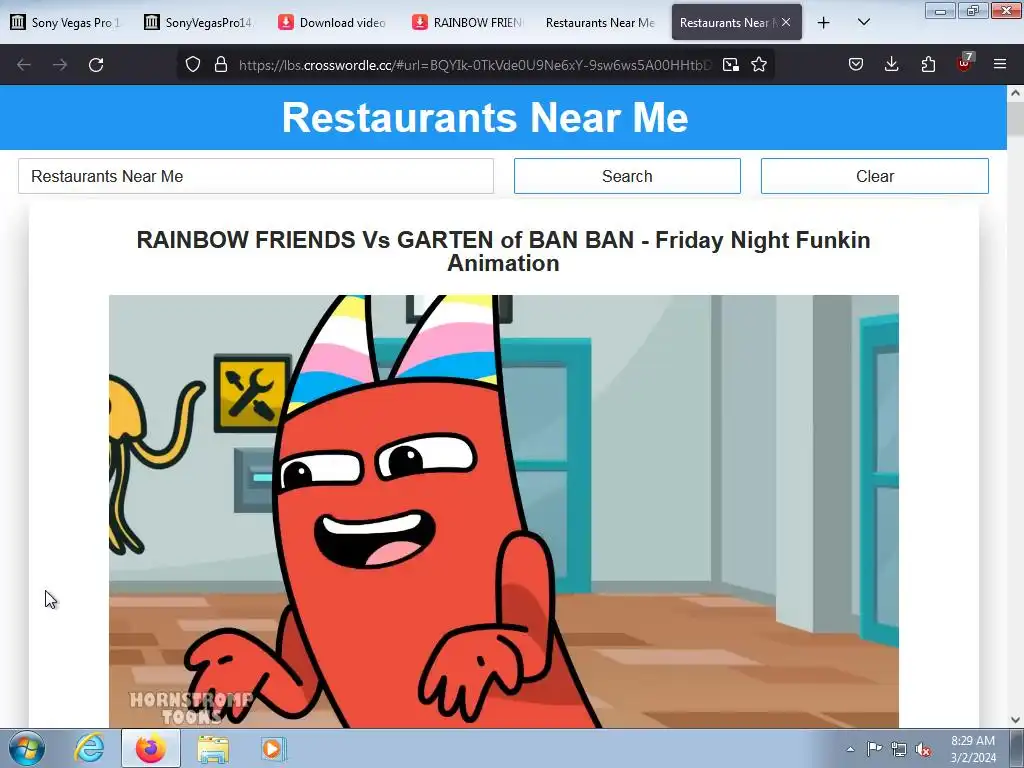Open the extensions puzzle icon
This screenshot has width=1024, height=768.
coord(928,64)
